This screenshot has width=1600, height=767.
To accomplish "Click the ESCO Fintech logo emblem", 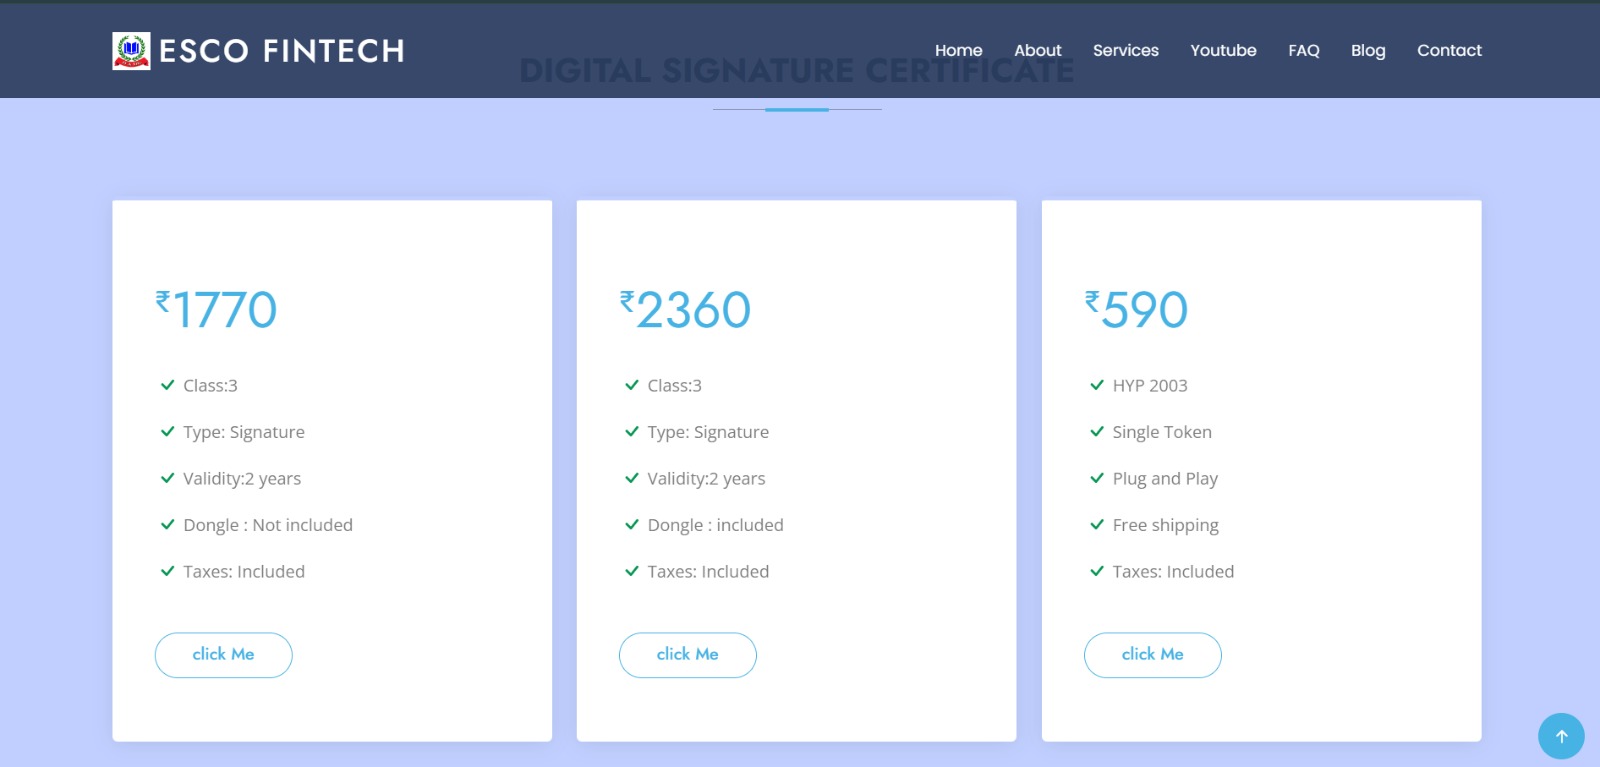I will point(131,50).
